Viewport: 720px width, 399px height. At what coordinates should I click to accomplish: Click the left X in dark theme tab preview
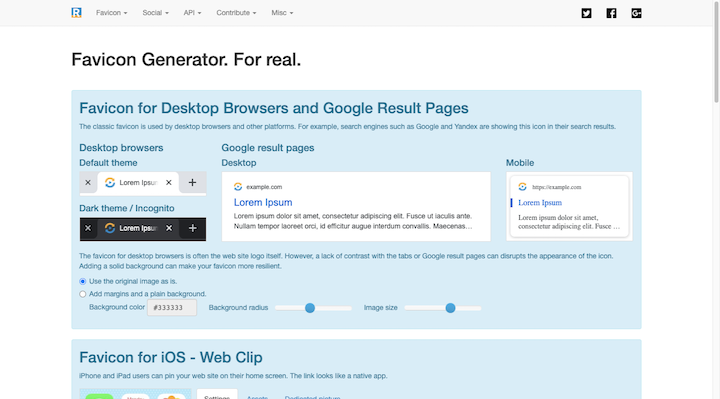click(88, 228)
